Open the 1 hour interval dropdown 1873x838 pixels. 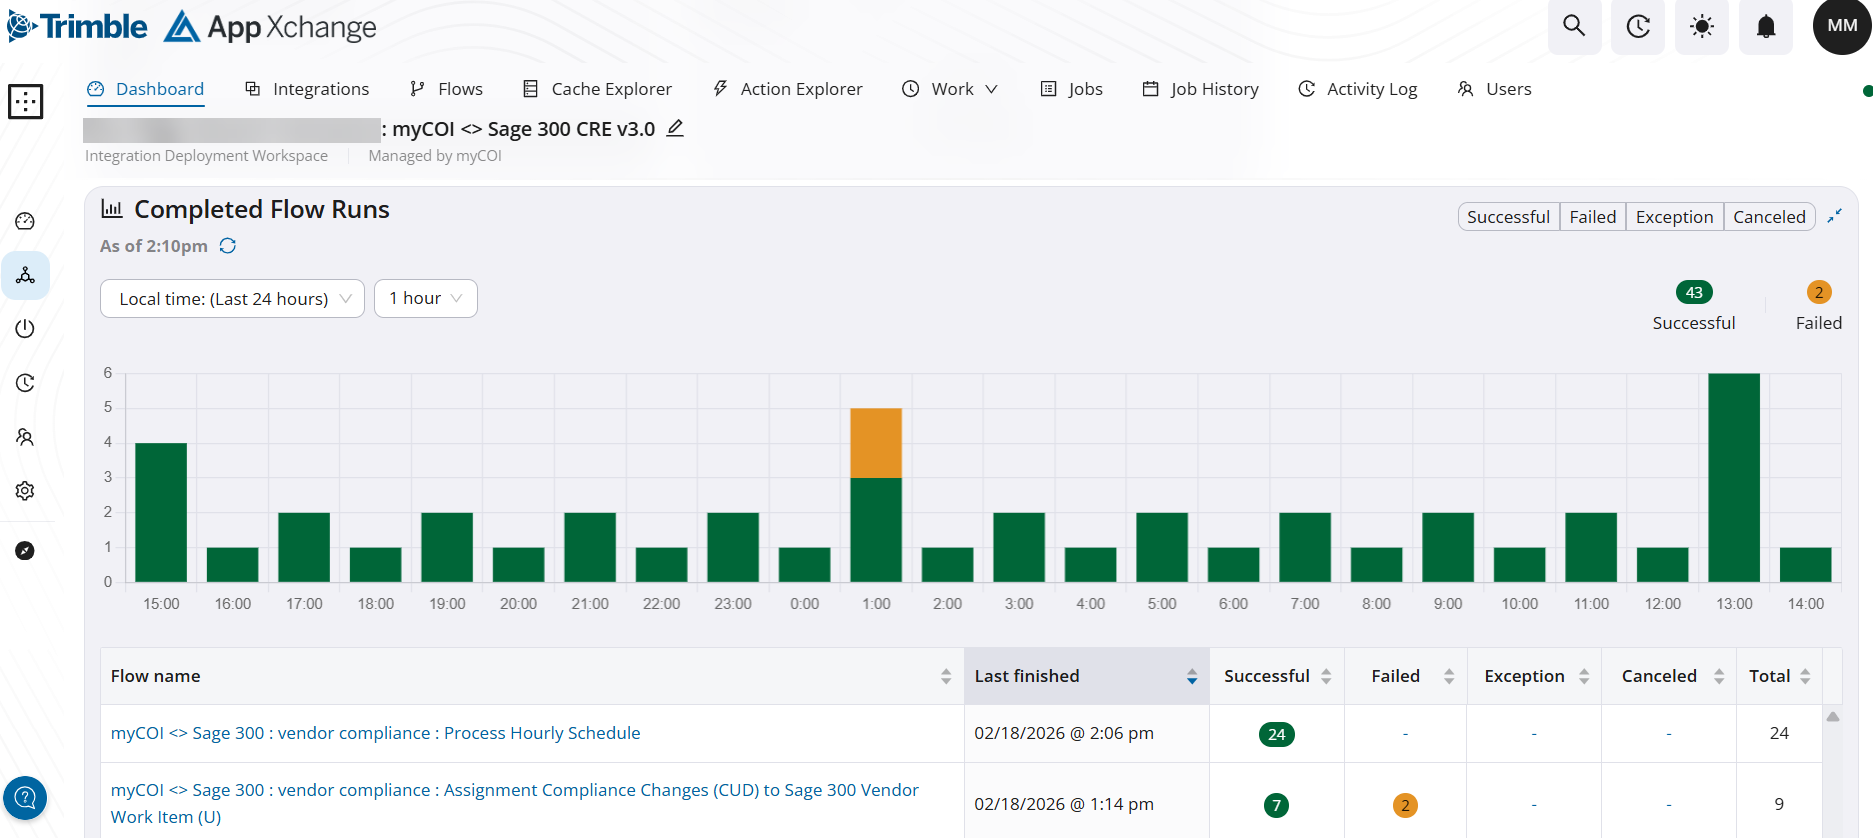(x=425, y=298)
